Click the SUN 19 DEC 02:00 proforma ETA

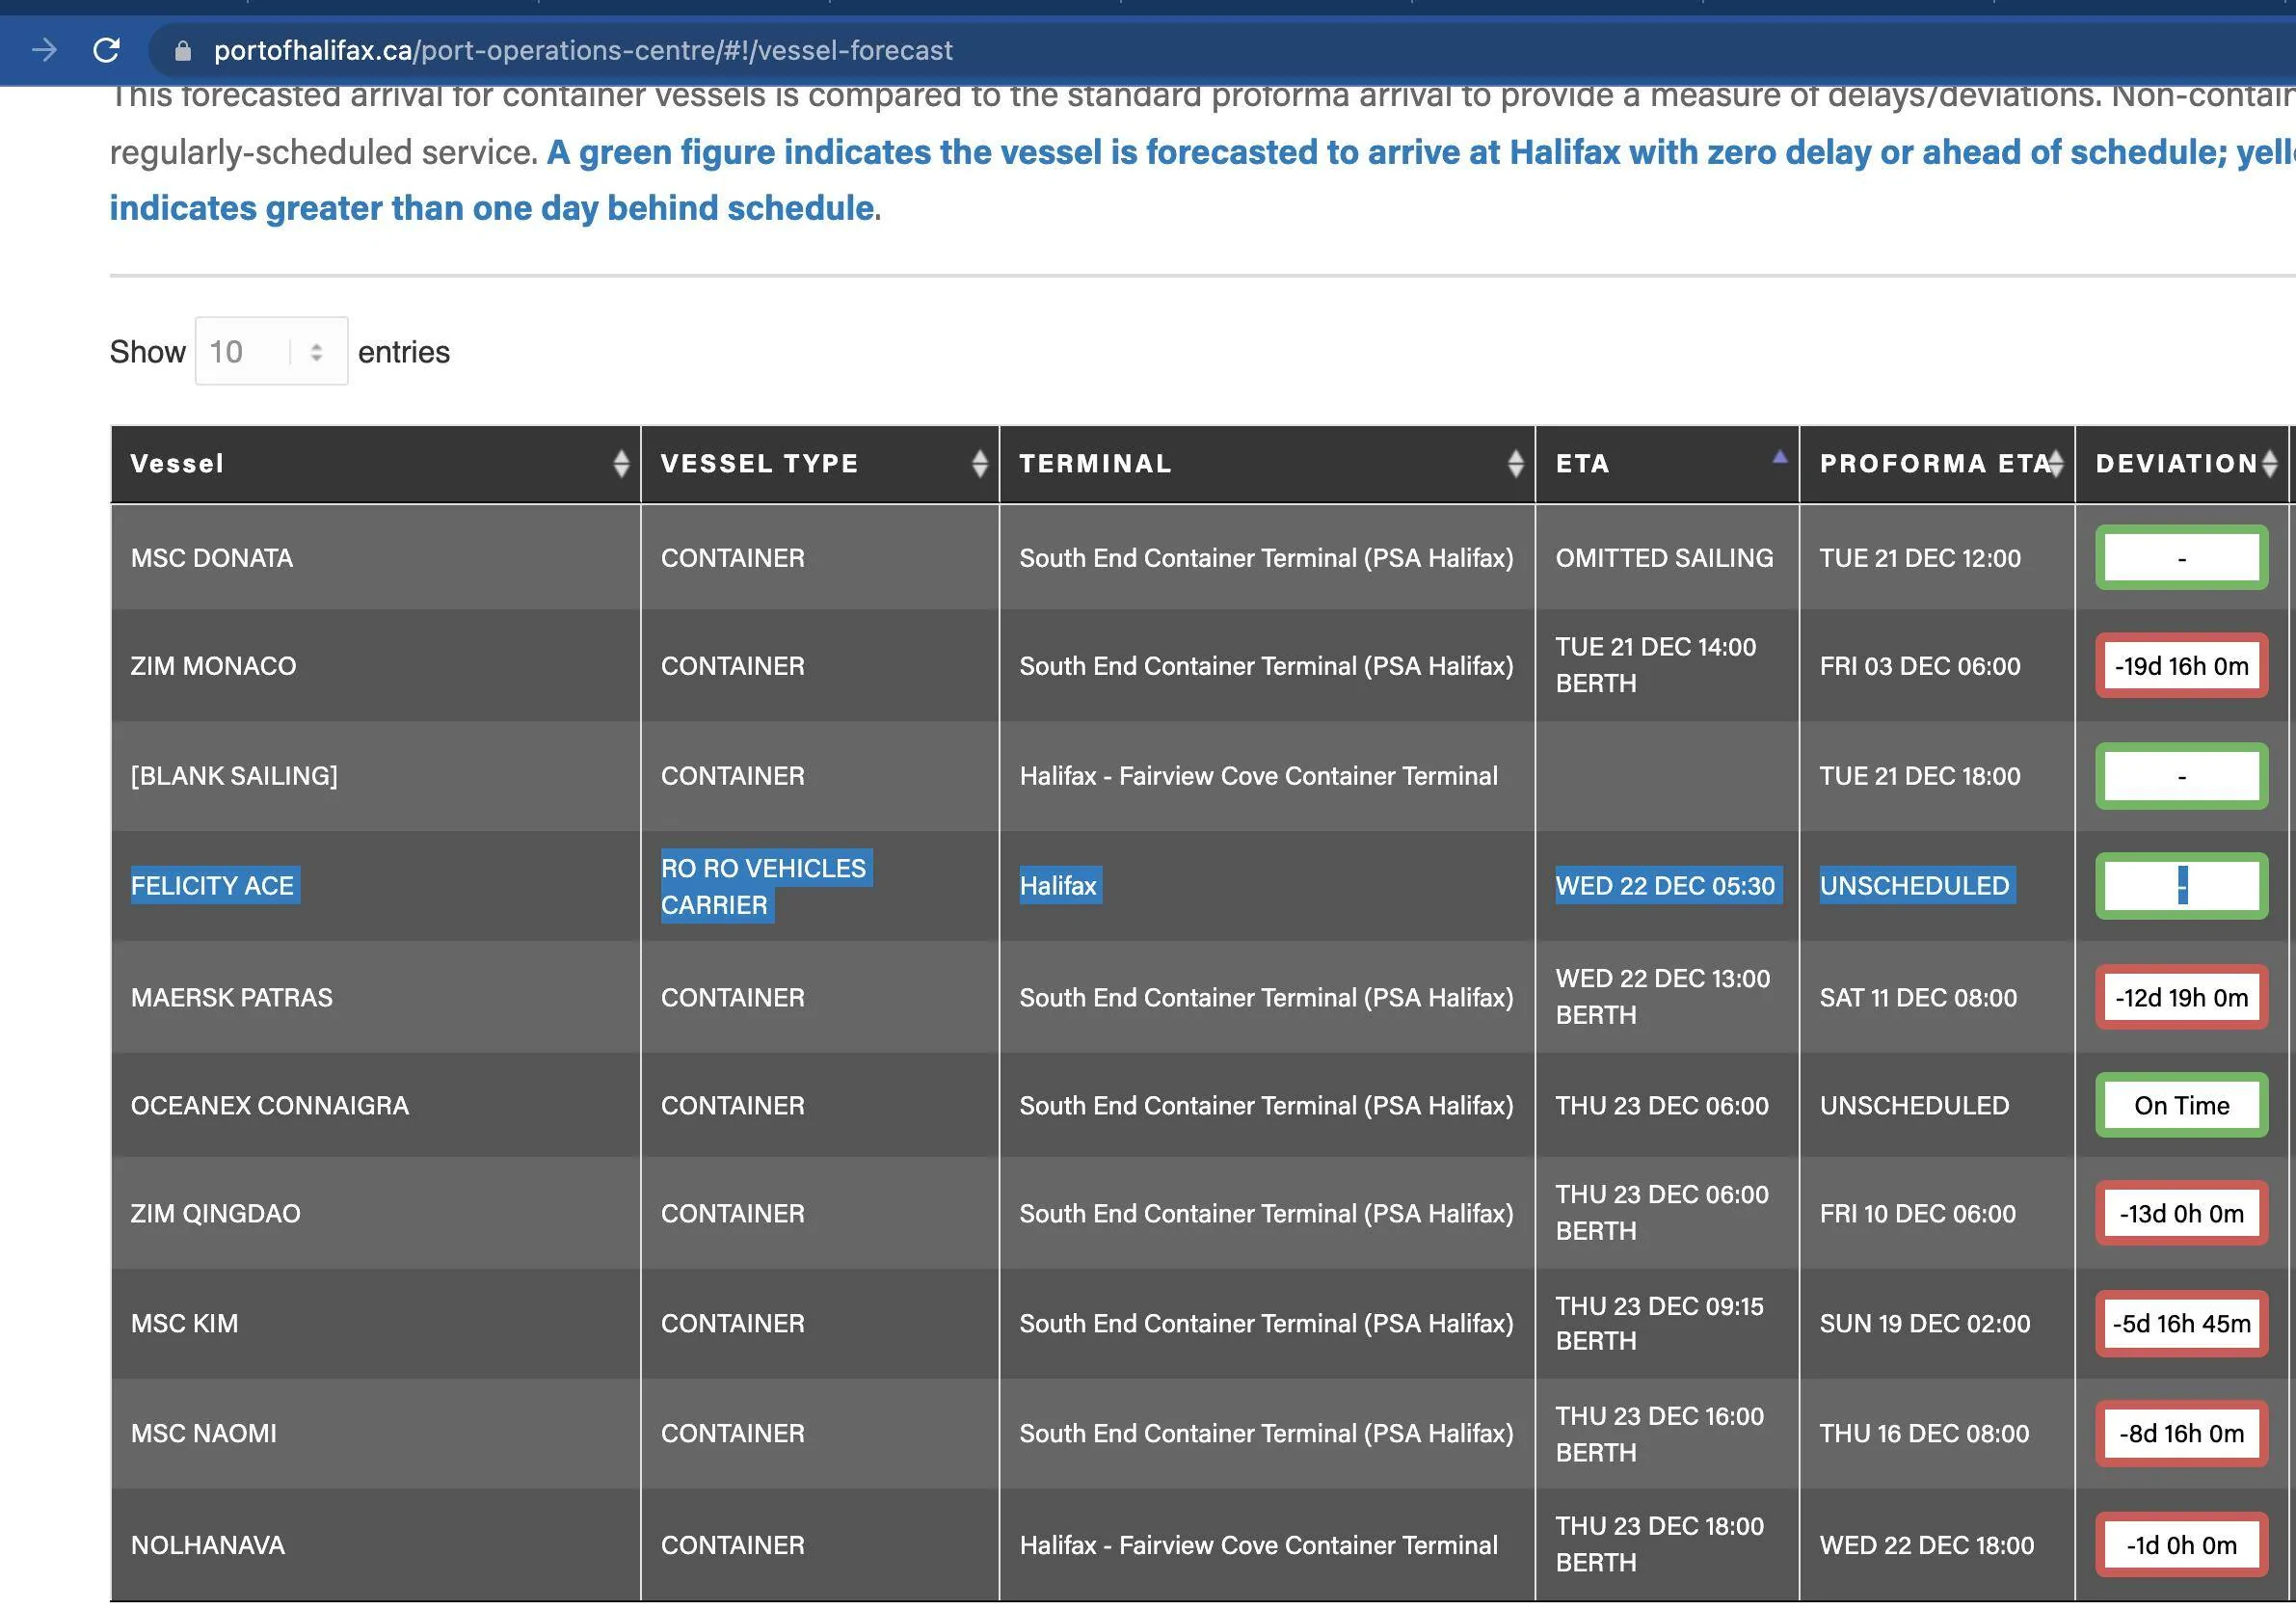tap(1925, 1324)
